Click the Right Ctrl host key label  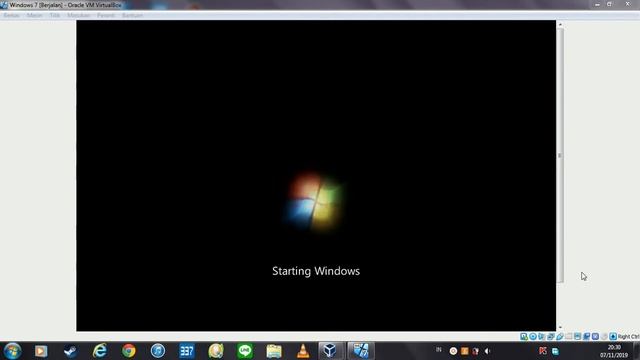point(629,336)
